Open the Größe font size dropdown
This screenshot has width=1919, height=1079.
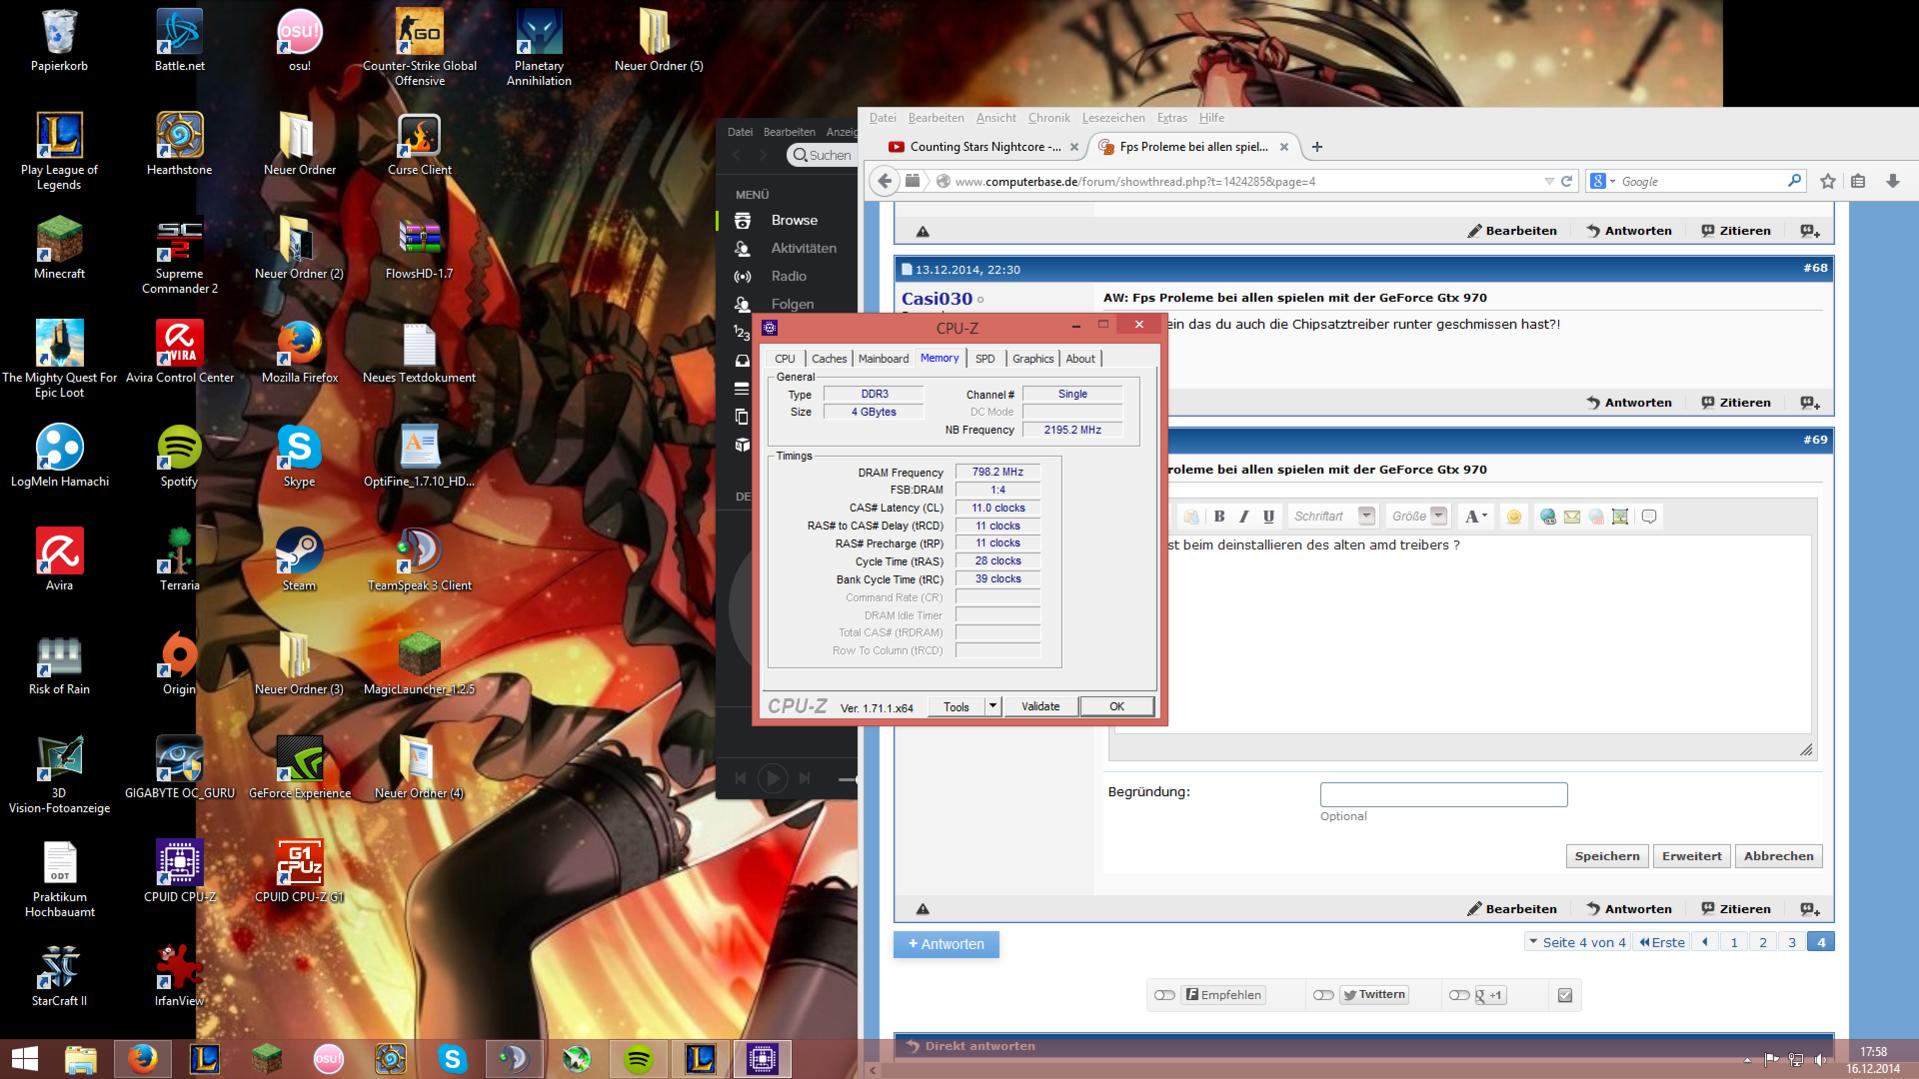[1418, 516]
